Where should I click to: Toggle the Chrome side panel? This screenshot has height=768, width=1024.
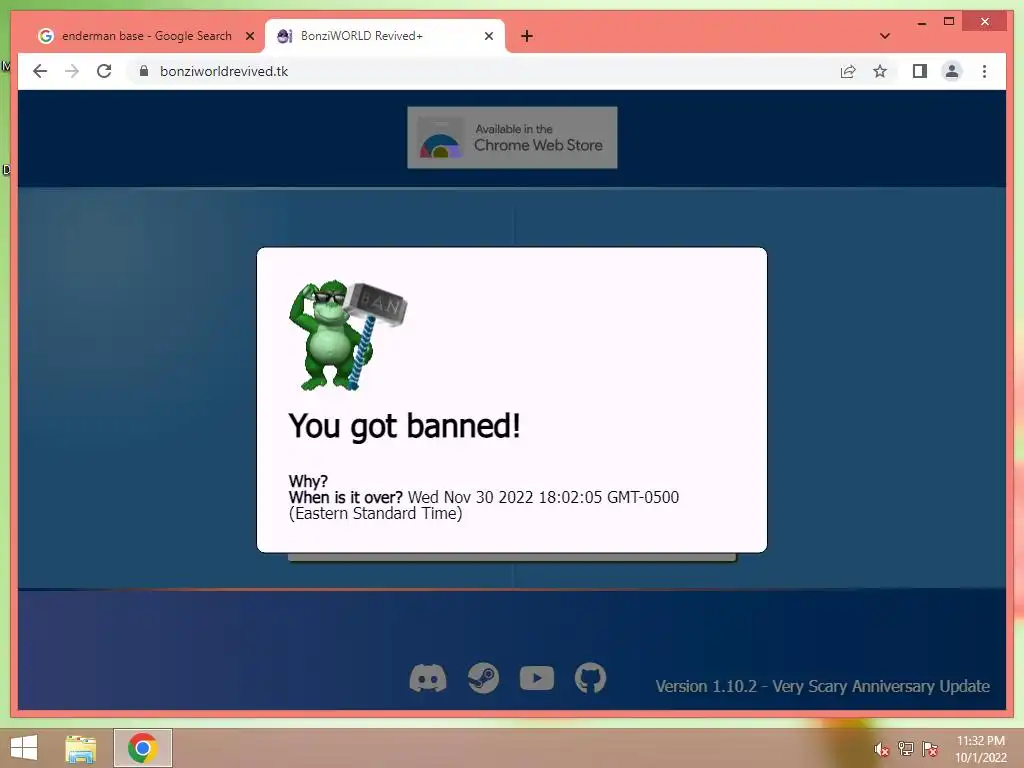[920, 71]
